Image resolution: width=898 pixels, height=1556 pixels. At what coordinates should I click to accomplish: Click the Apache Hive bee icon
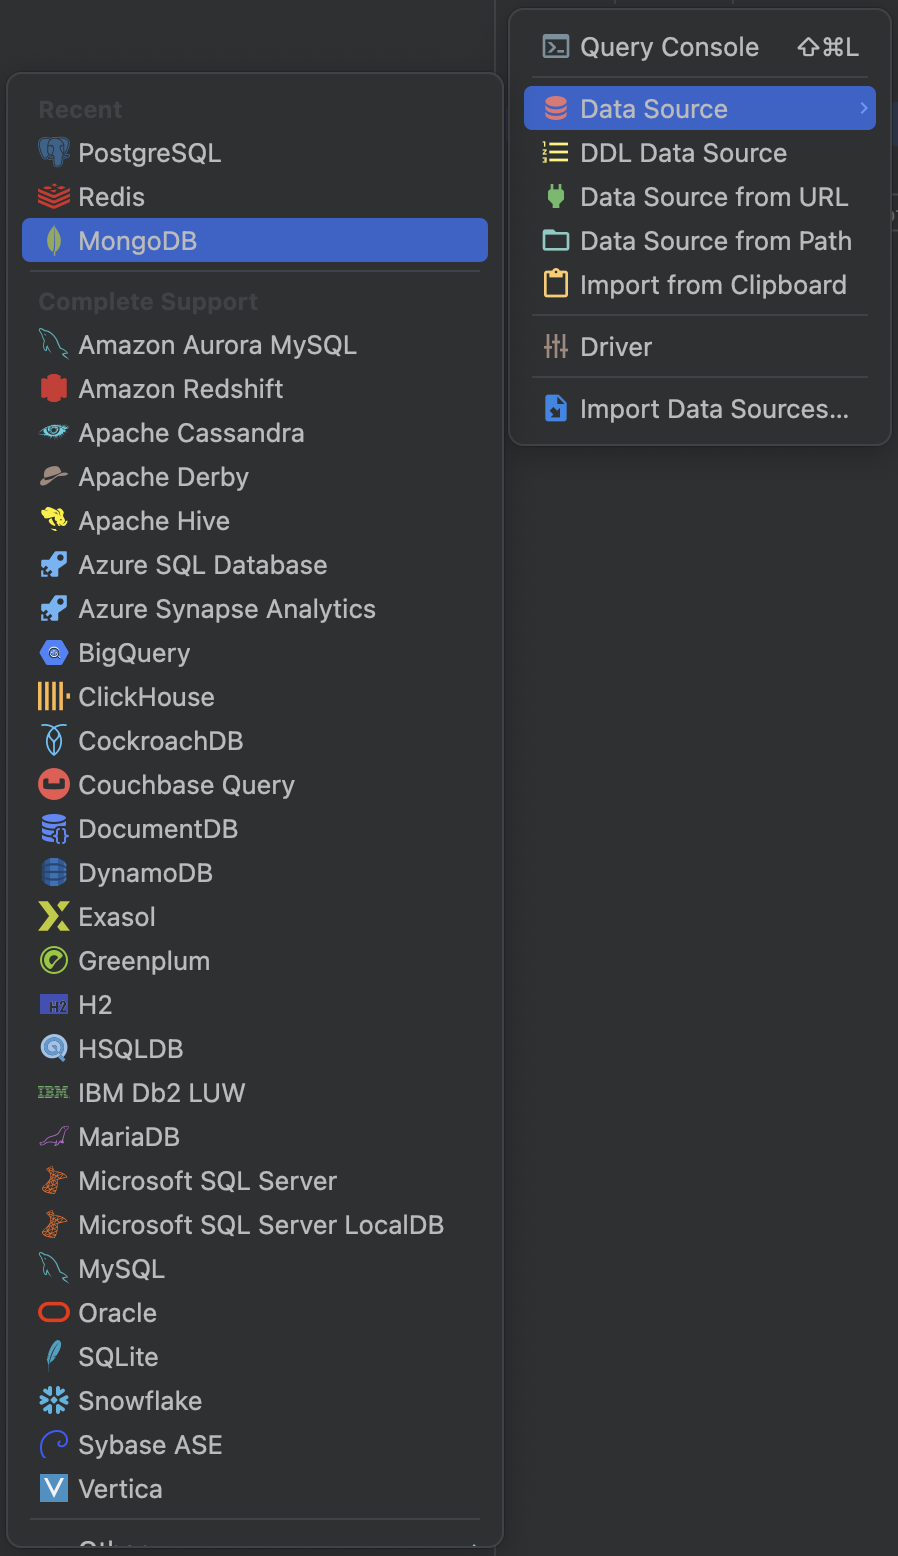click(x=54, y=521)
